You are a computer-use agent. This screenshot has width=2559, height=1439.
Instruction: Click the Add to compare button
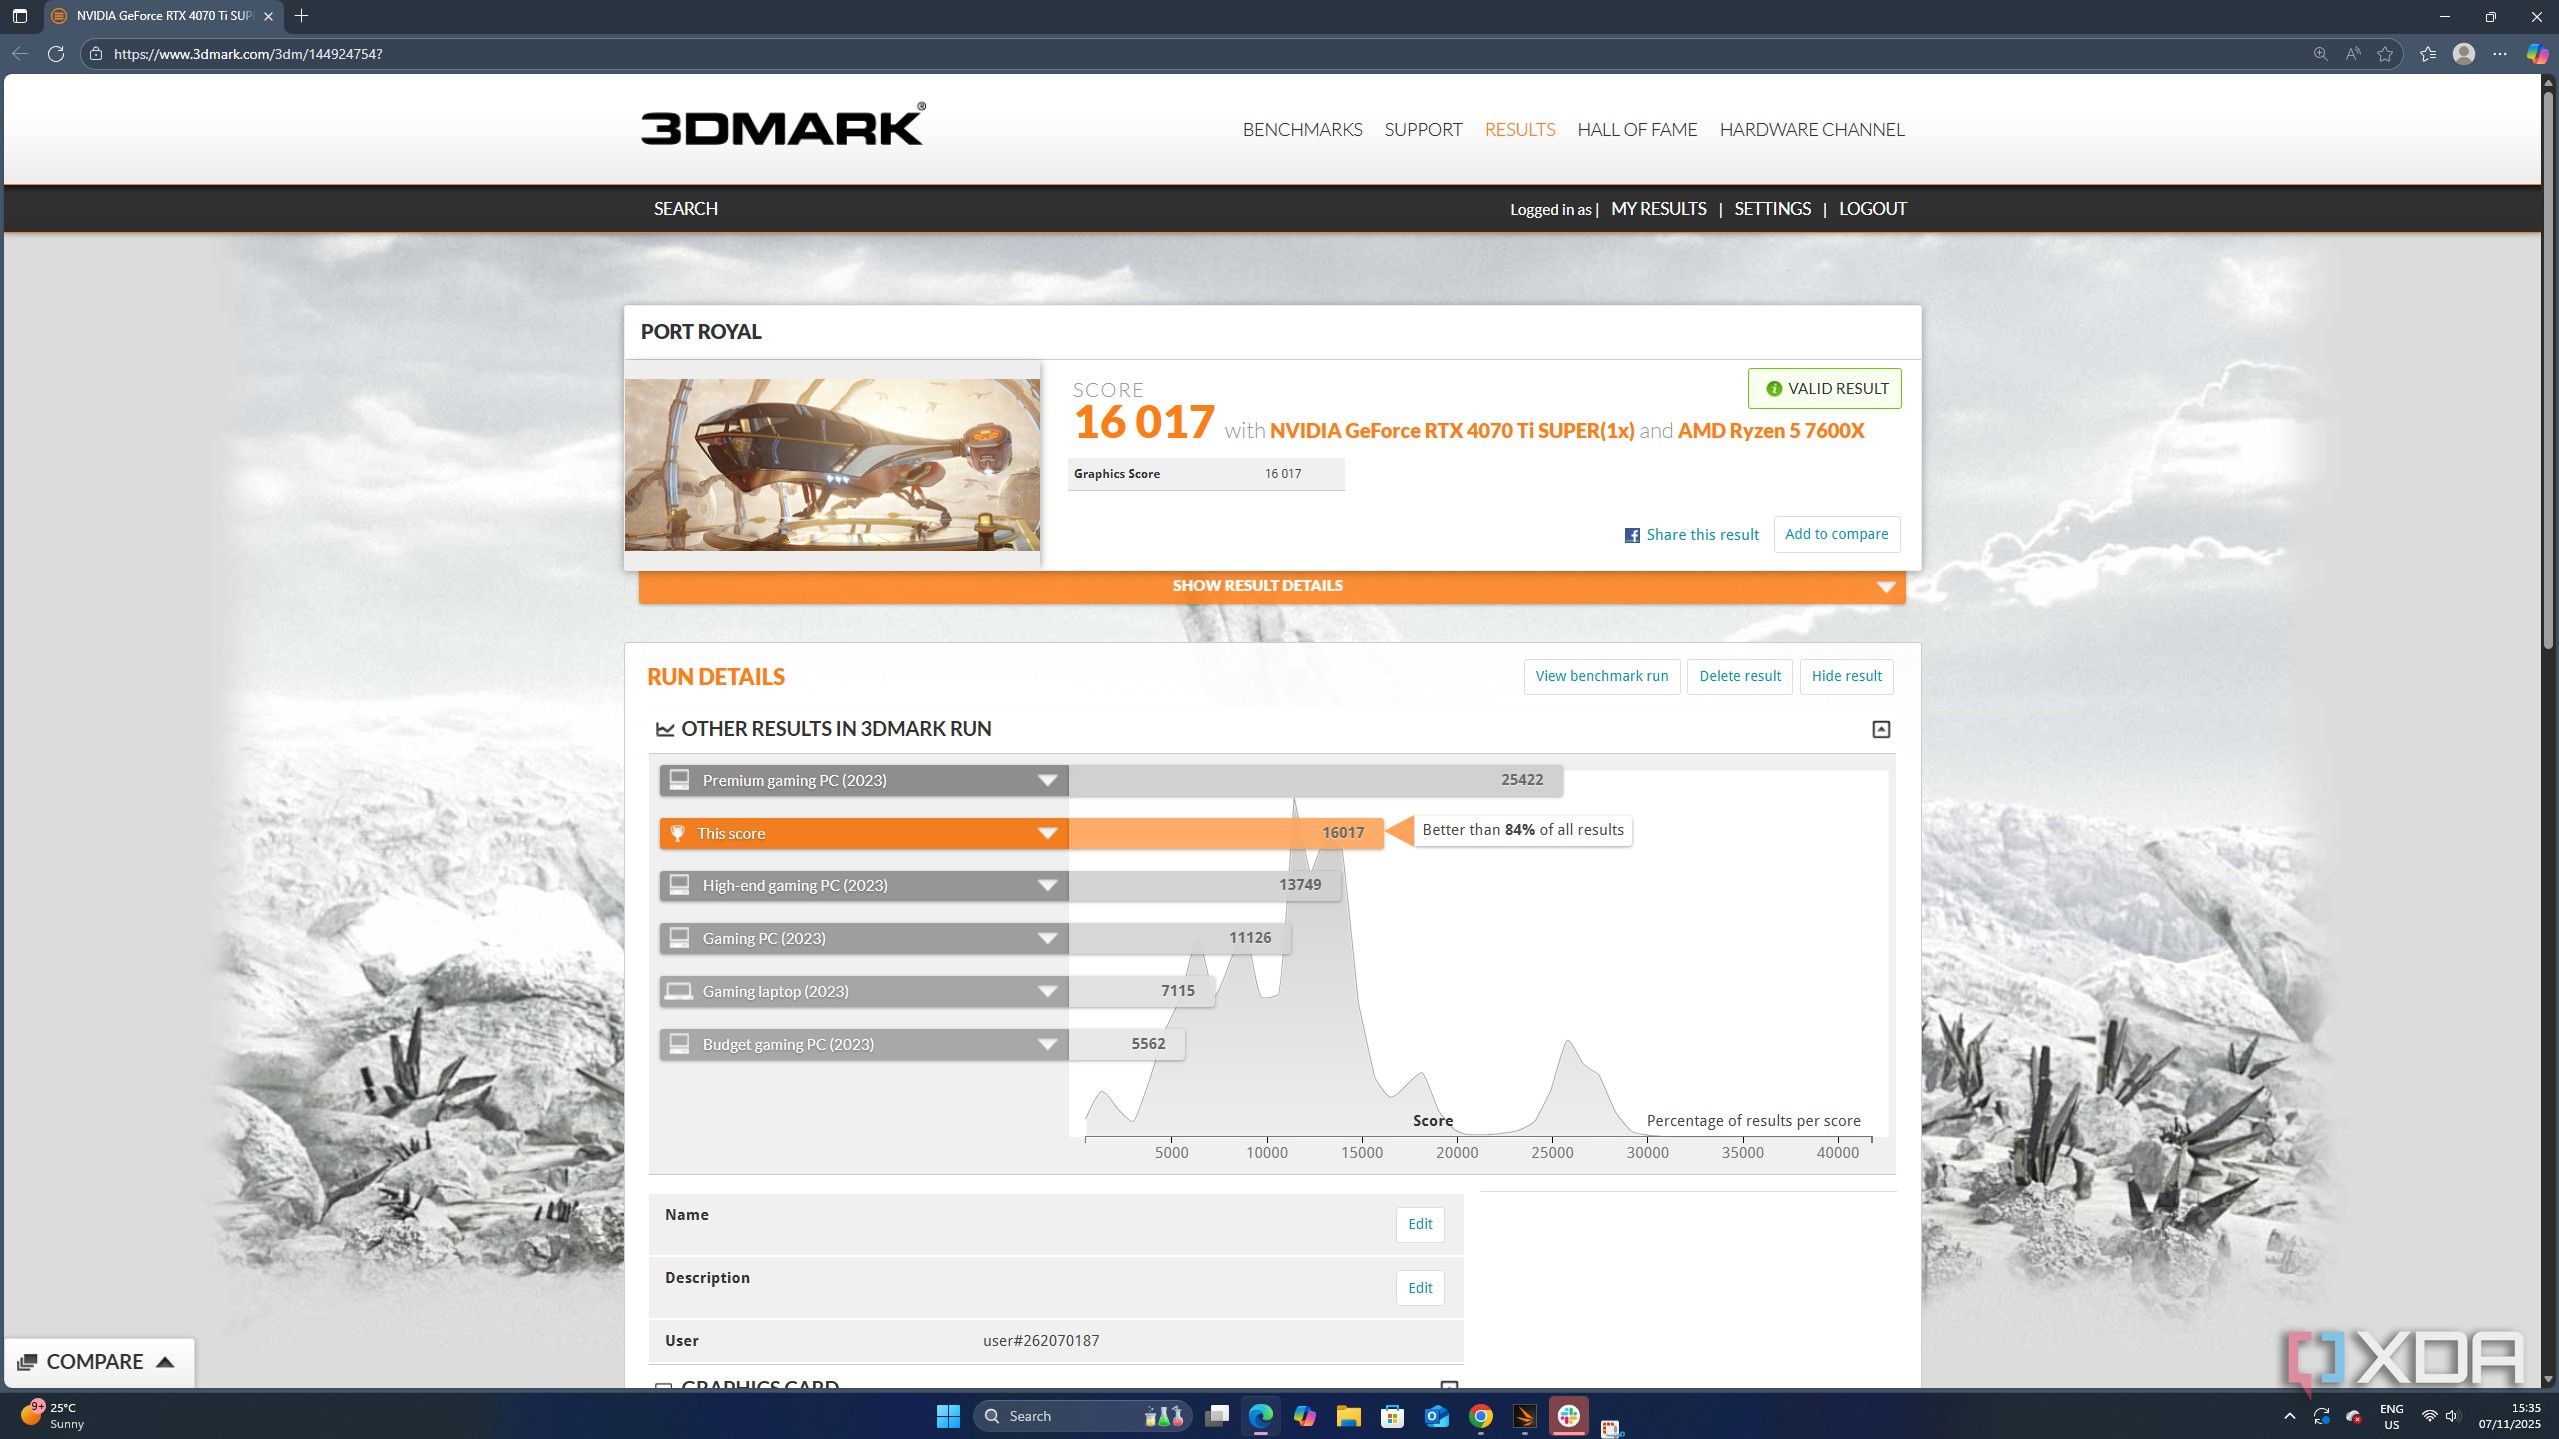[x=1836, y=534]
